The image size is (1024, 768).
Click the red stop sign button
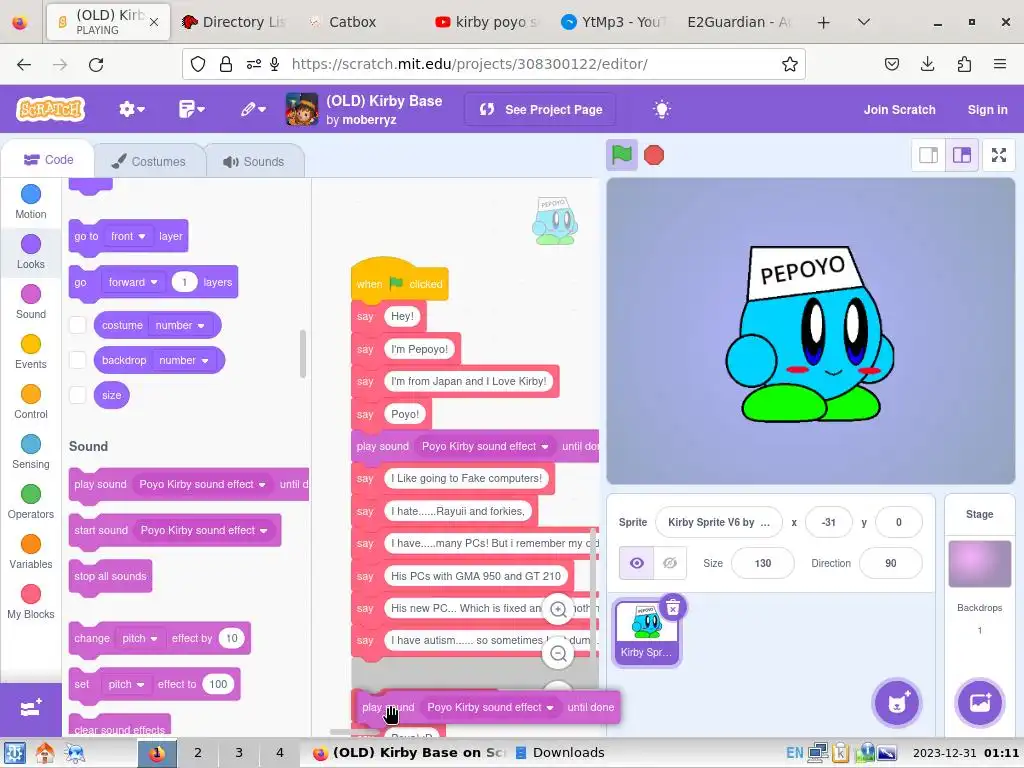point(654,155)
